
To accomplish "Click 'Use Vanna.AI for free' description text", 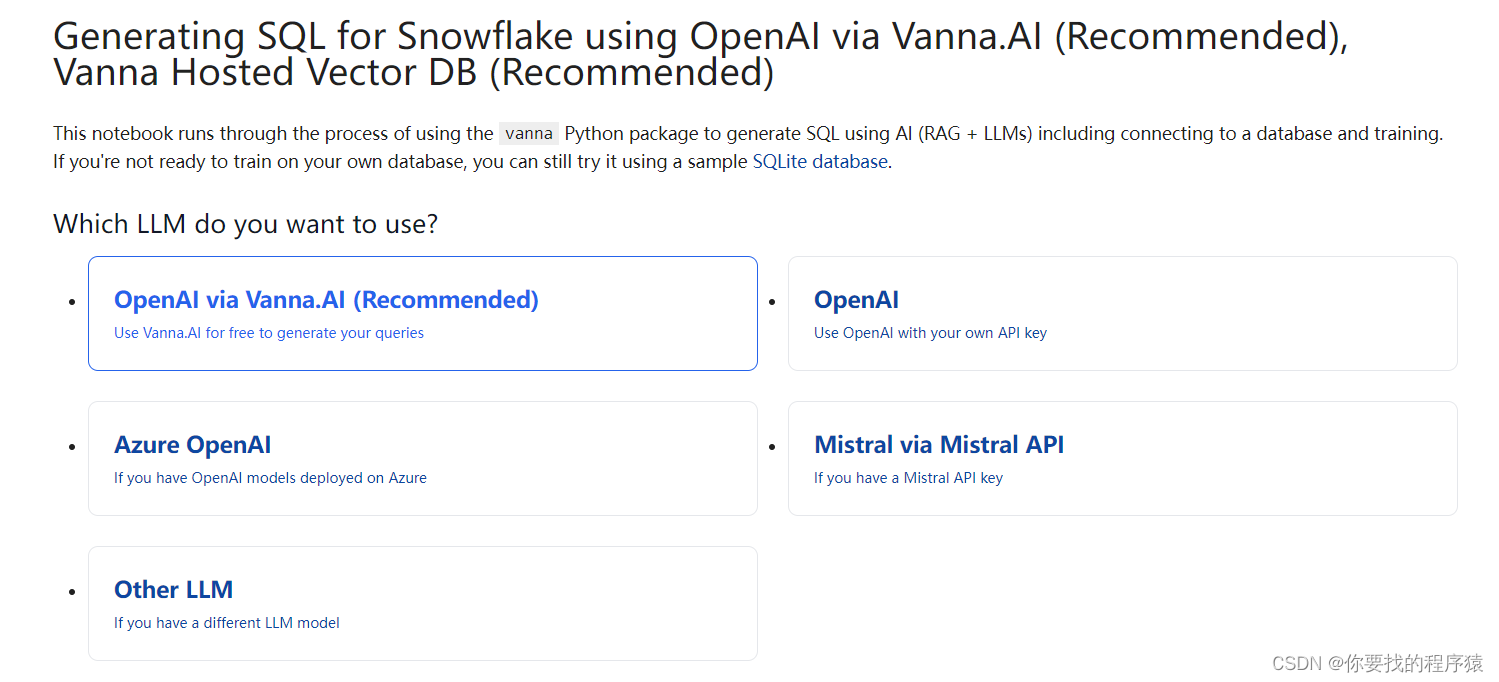I will (269, 333).
